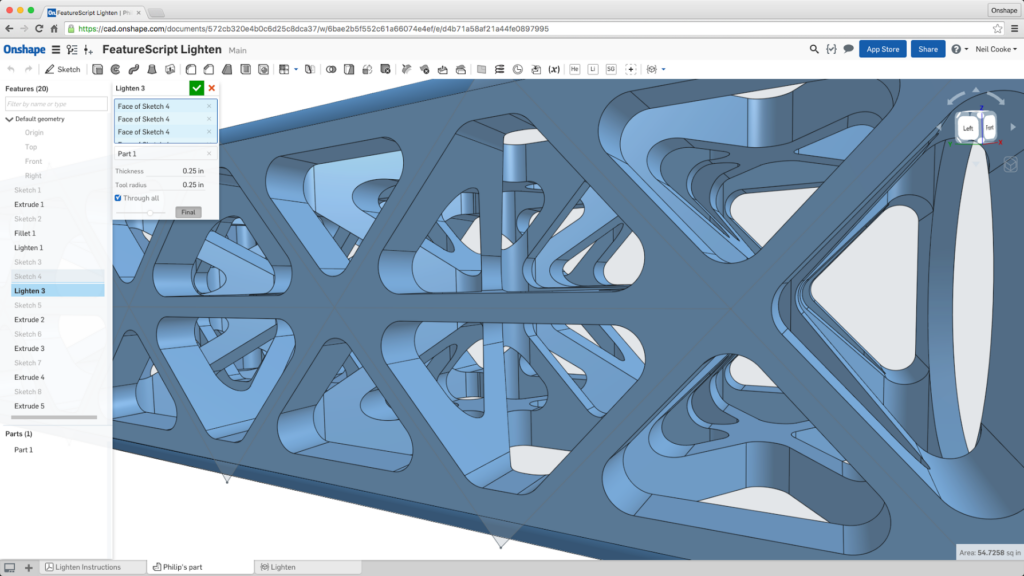Click the SG custom feature icon

point(611,69)
